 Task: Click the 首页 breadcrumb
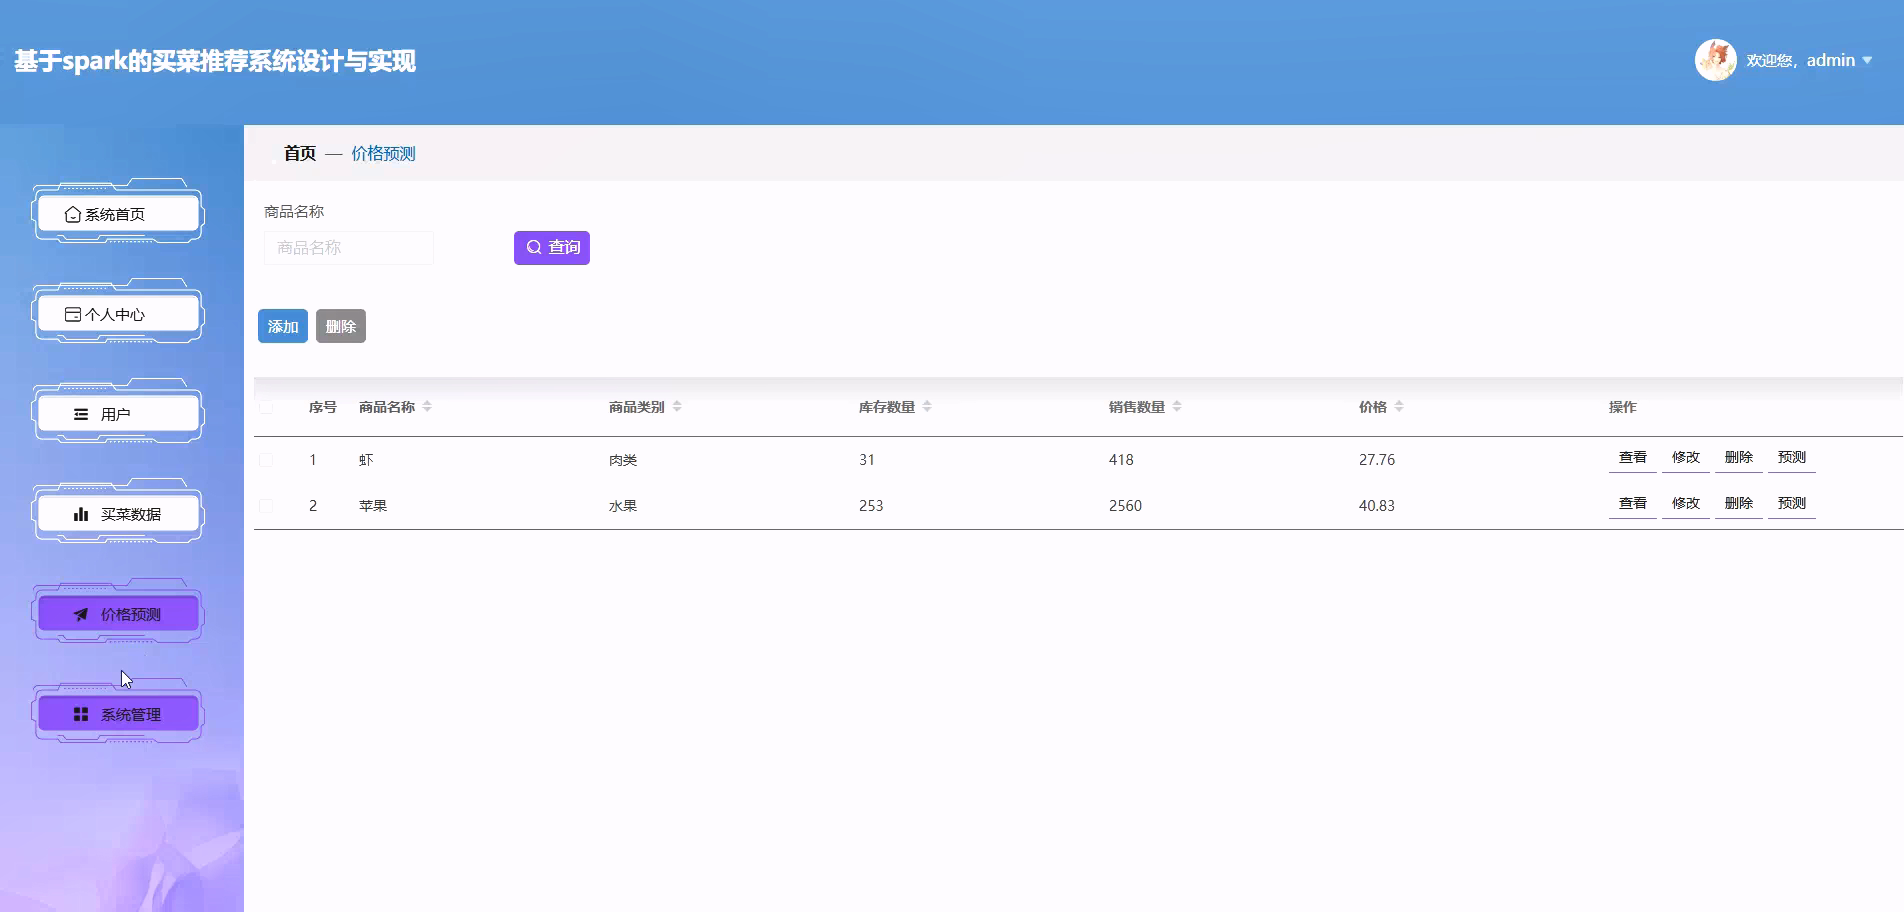coord(300,153)
